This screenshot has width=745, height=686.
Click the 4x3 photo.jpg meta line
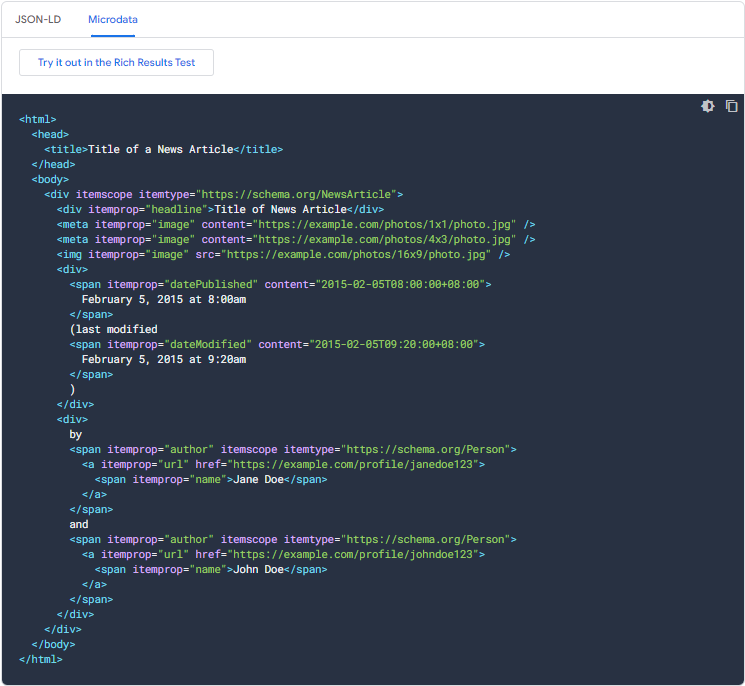click(x=296, y=239)
